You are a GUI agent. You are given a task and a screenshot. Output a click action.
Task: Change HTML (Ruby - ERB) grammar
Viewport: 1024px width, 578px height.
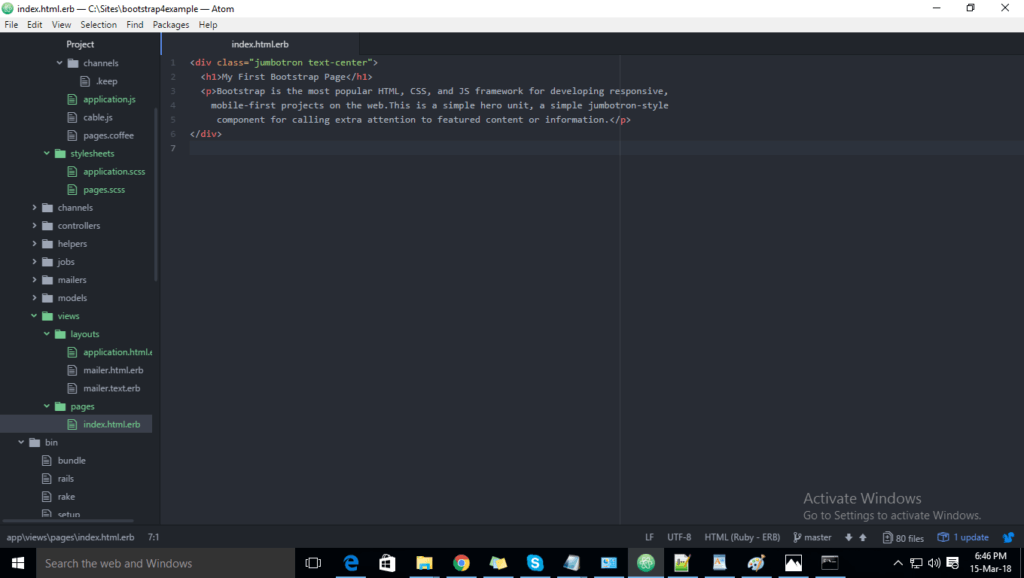(x=742, y=538)
